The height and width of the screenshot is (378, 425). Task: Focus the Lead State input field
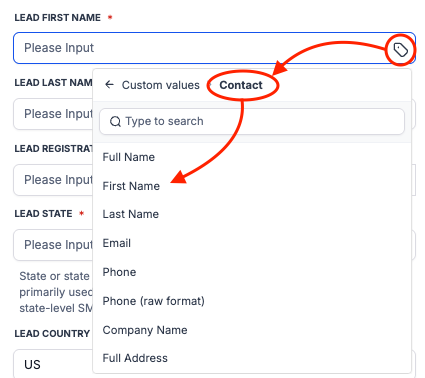click(53, 245)
